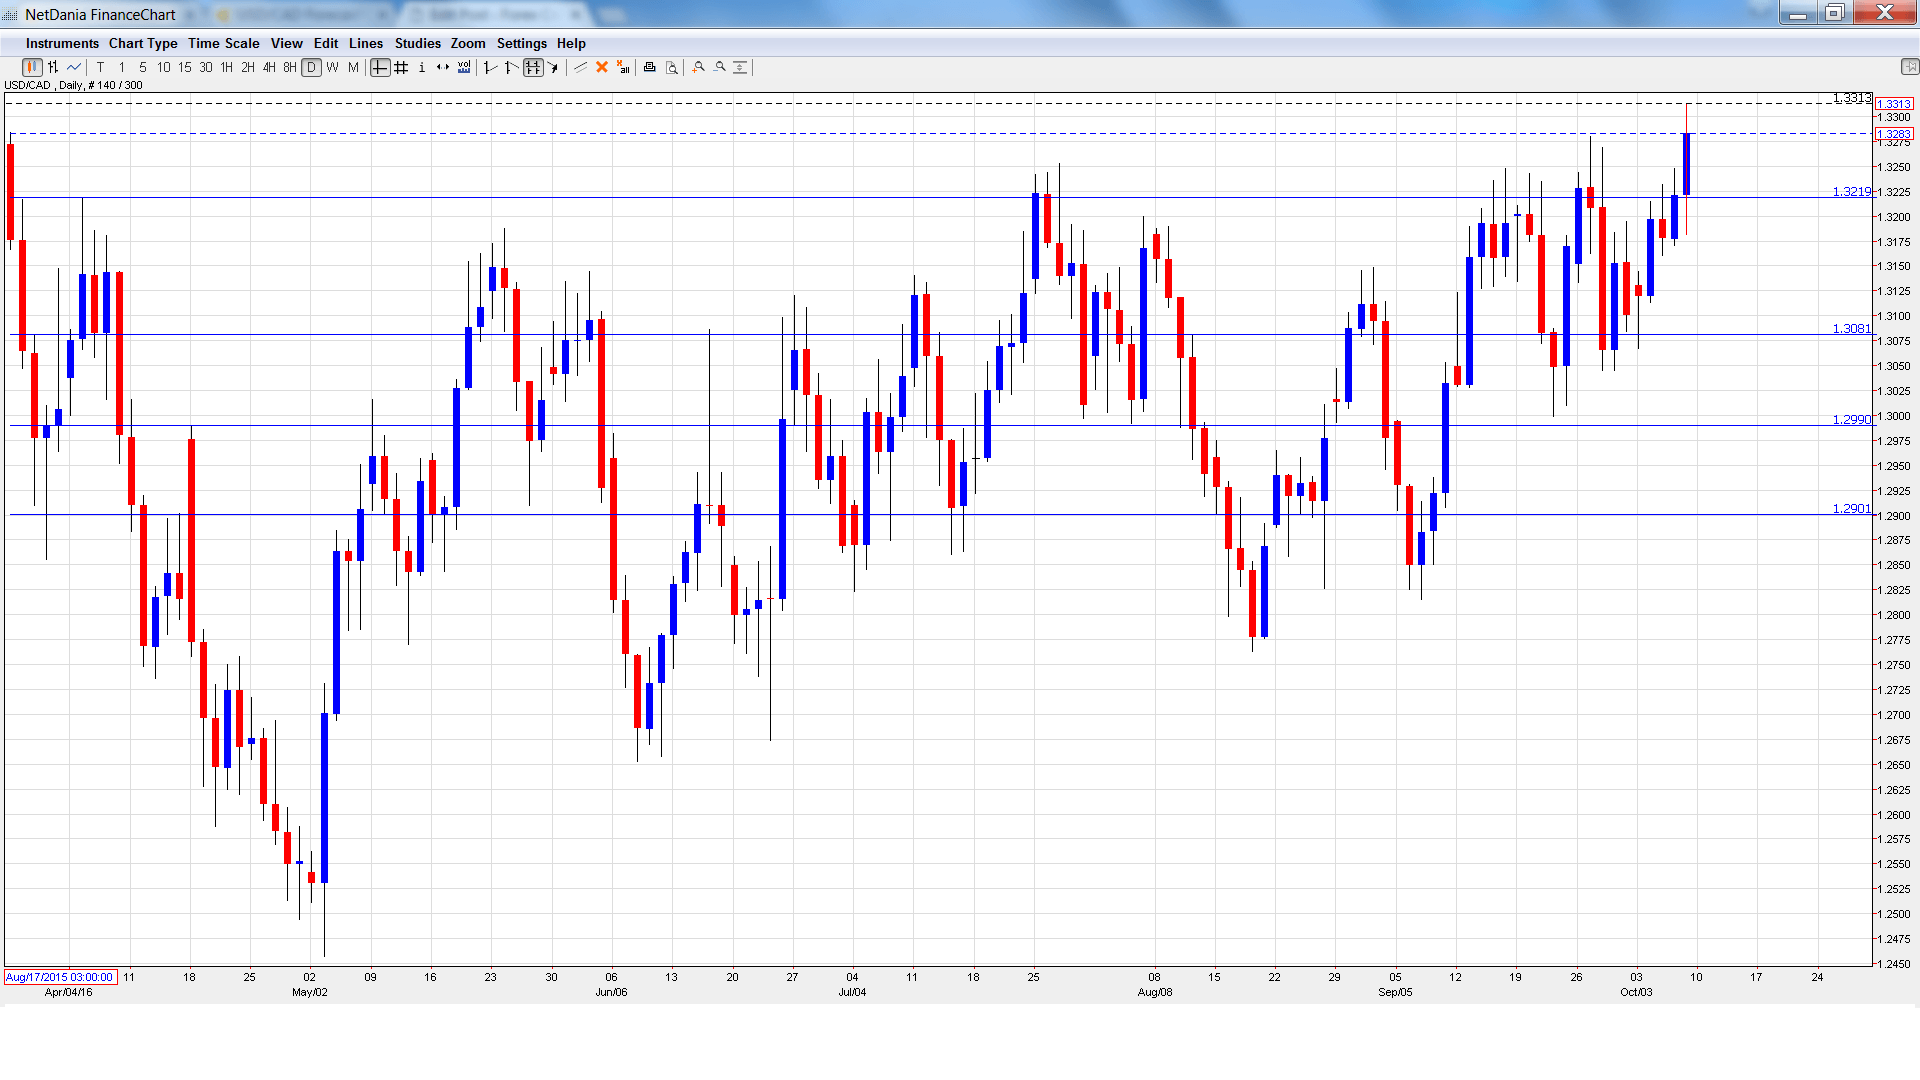Activate the zoom in magnifier icon

[x=698, y=67]
